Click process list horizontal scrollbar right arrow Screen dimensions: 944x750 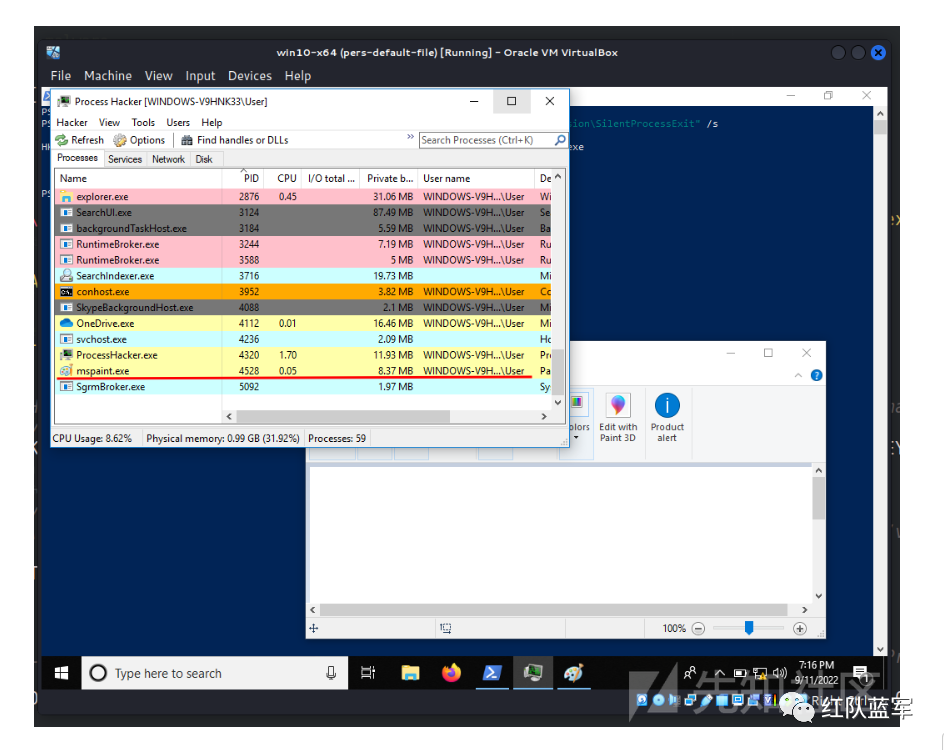pos(544,416)
